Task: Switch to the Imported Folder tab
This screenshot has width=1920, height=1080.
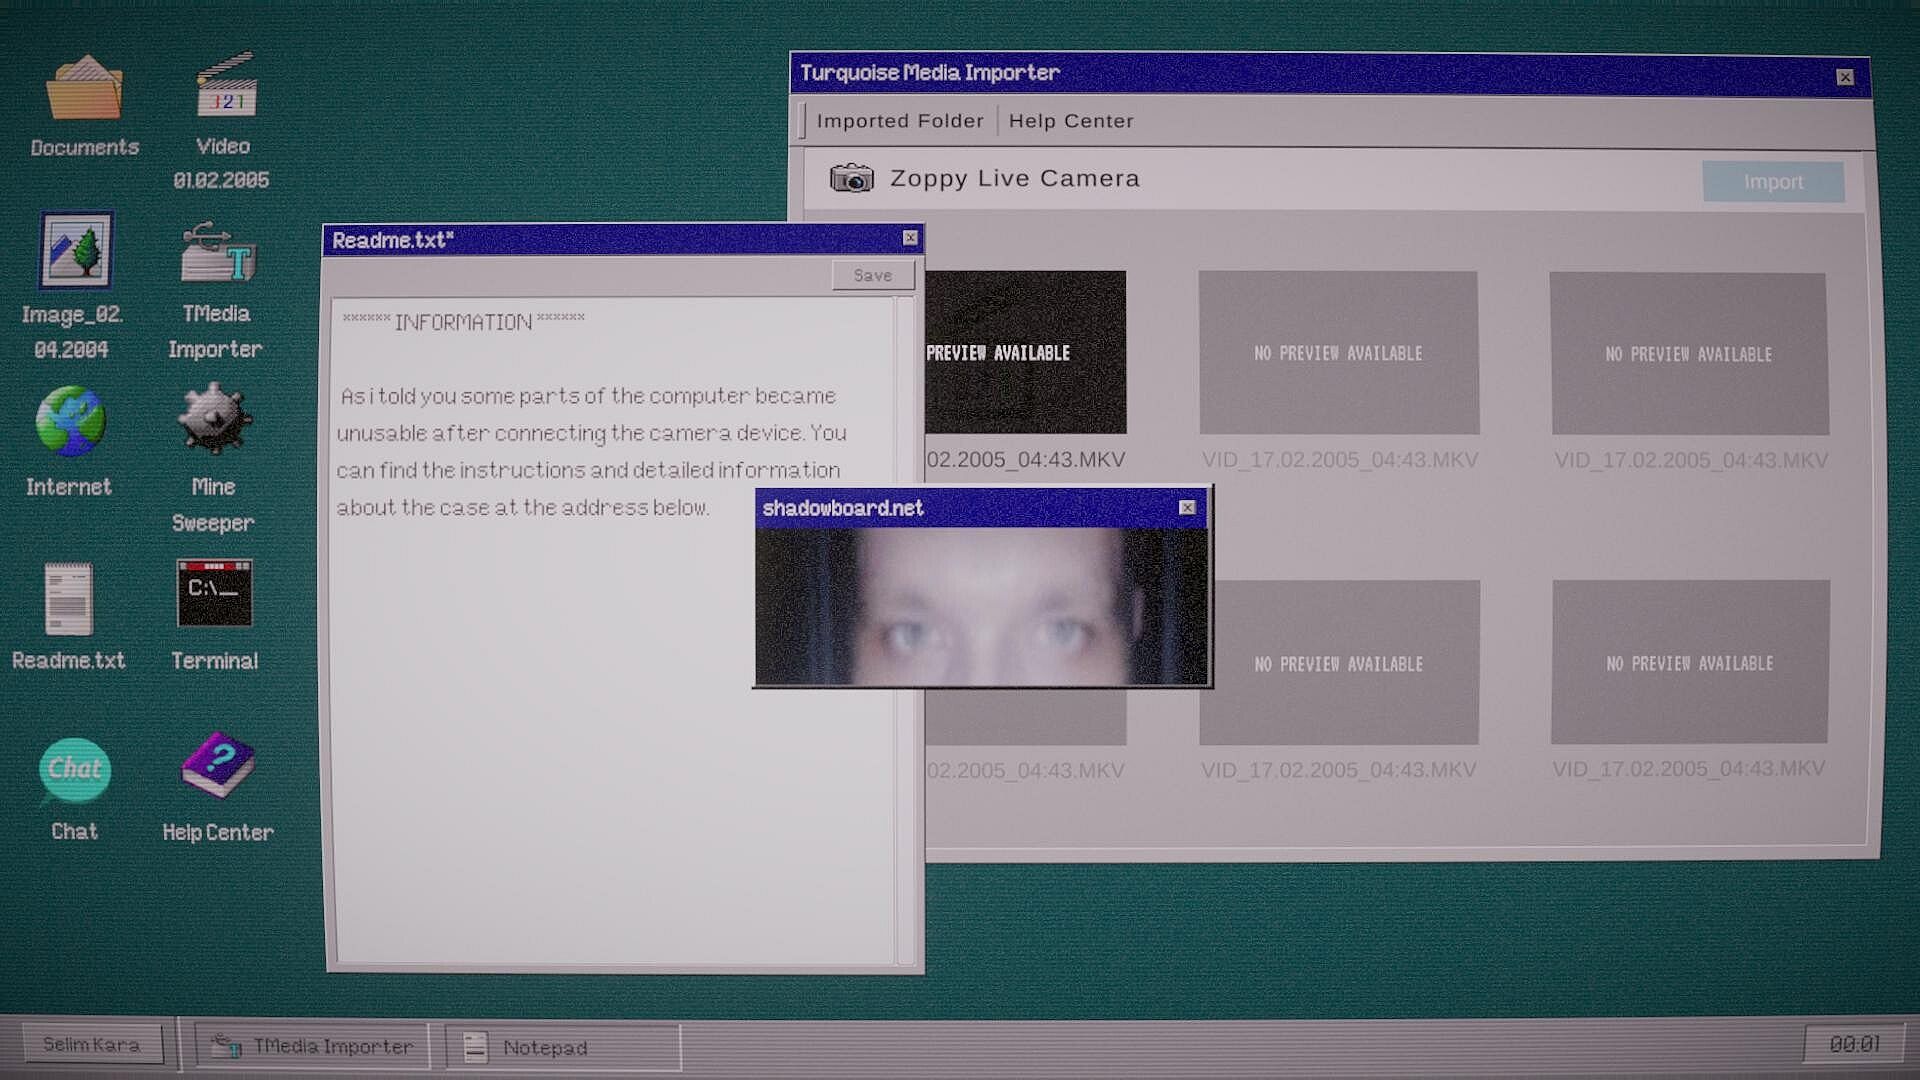Action: [899, 121]
